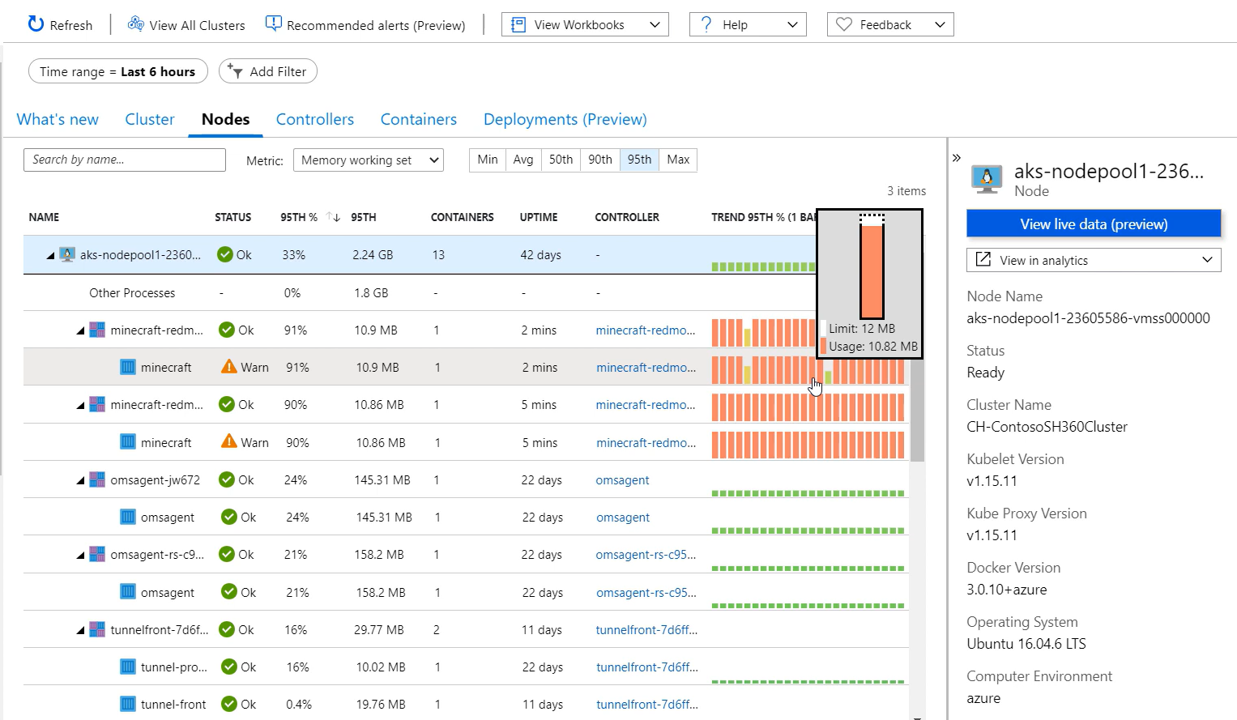Click the 95TH % column sort arrow
Image resolution: width=1237 pixels, height=720 pixels.
(334, 217)
